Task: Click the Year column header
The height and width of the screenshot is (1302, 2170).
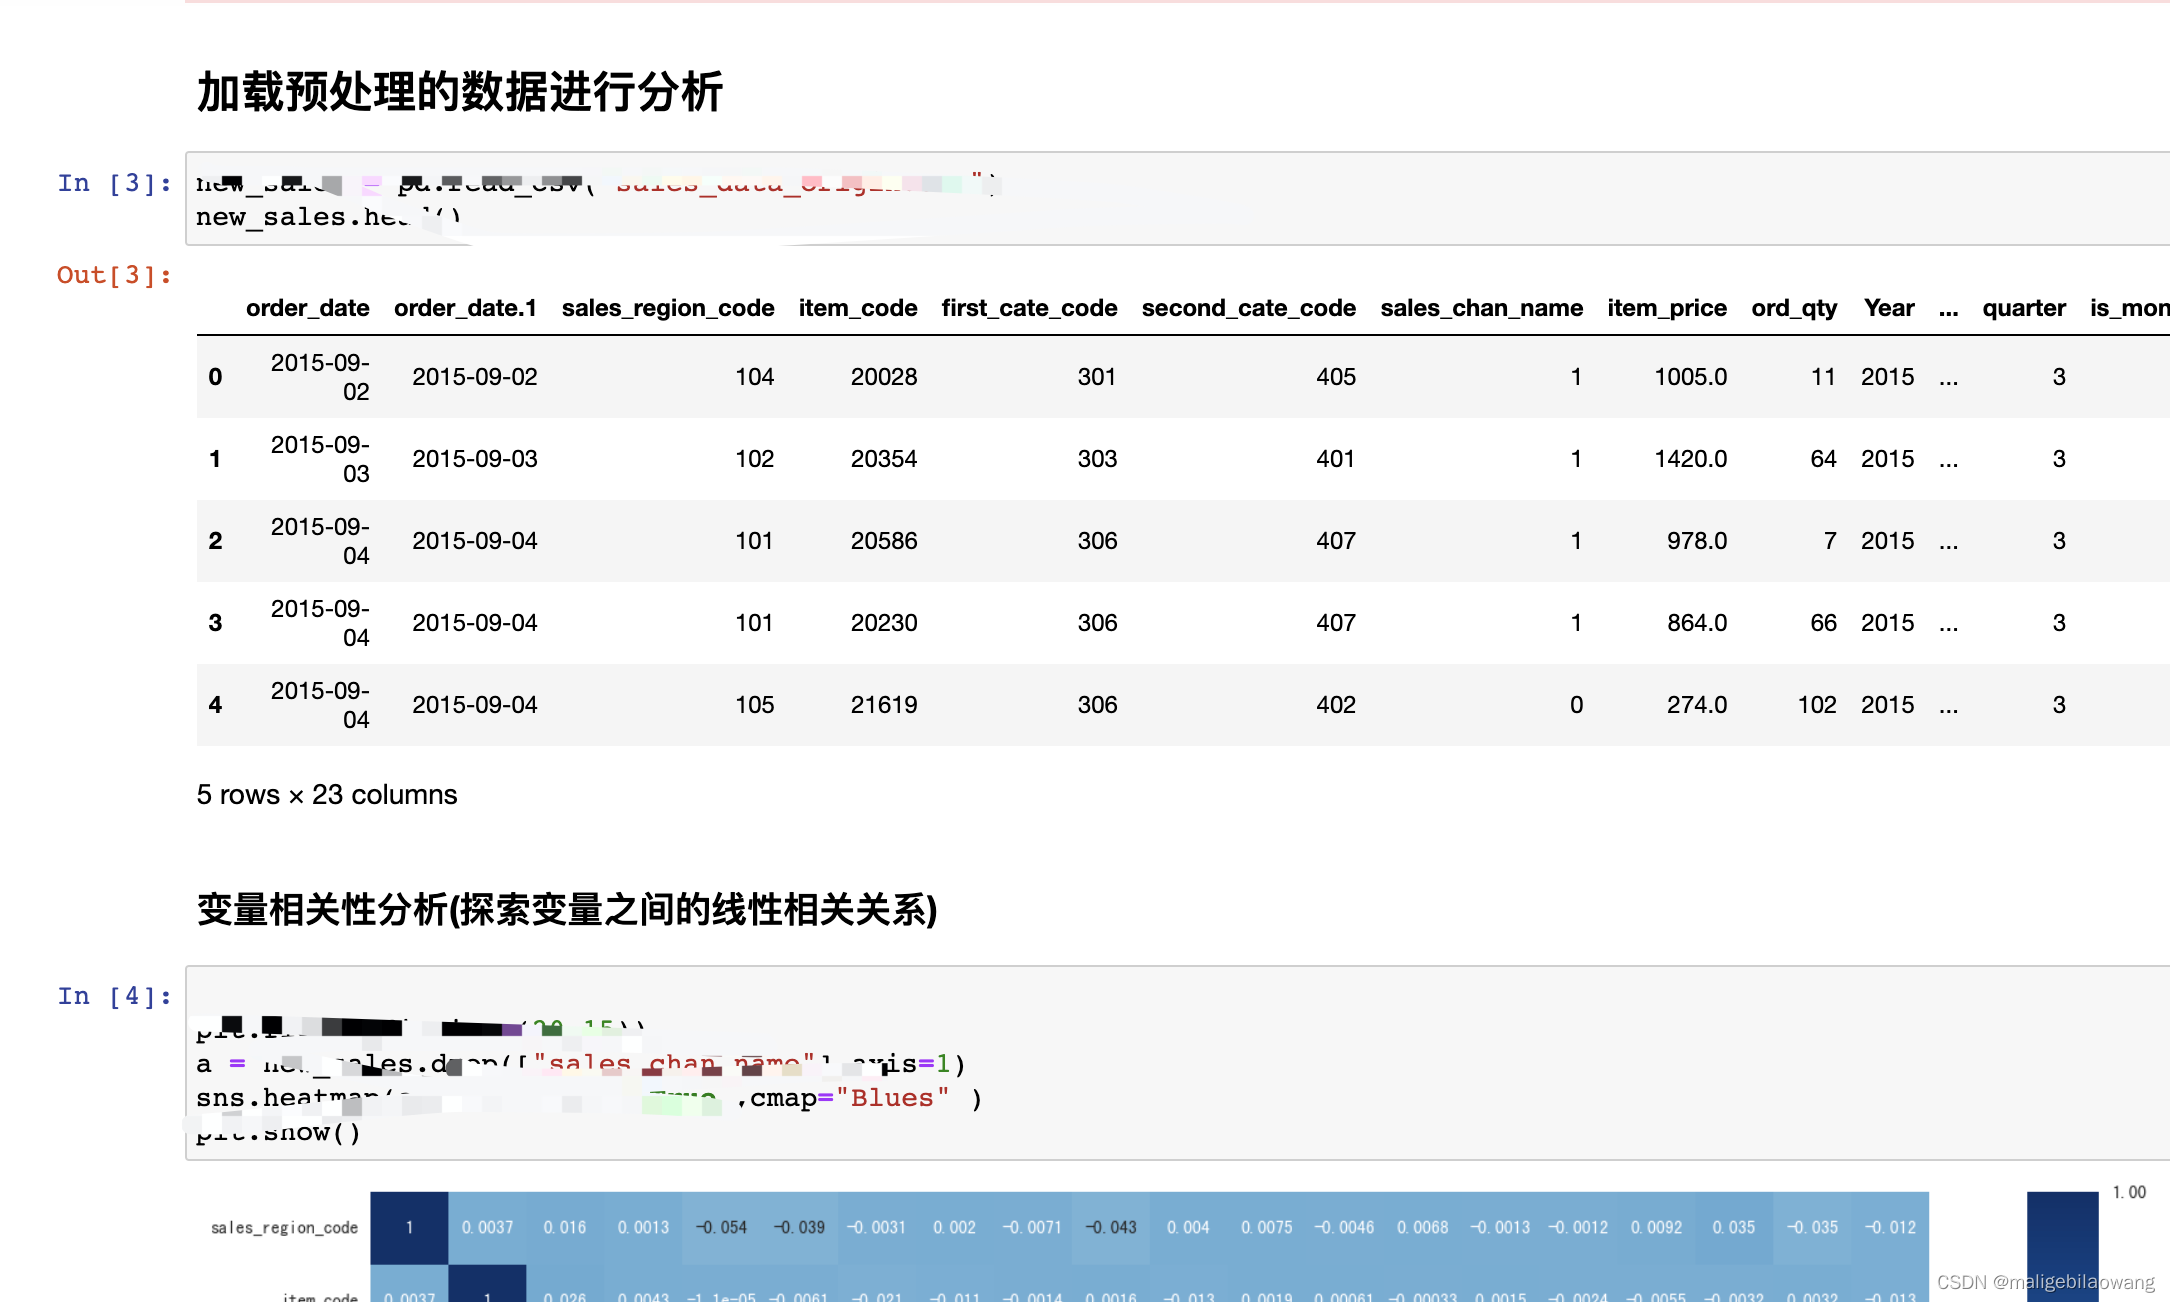Action: point(1889,308)
